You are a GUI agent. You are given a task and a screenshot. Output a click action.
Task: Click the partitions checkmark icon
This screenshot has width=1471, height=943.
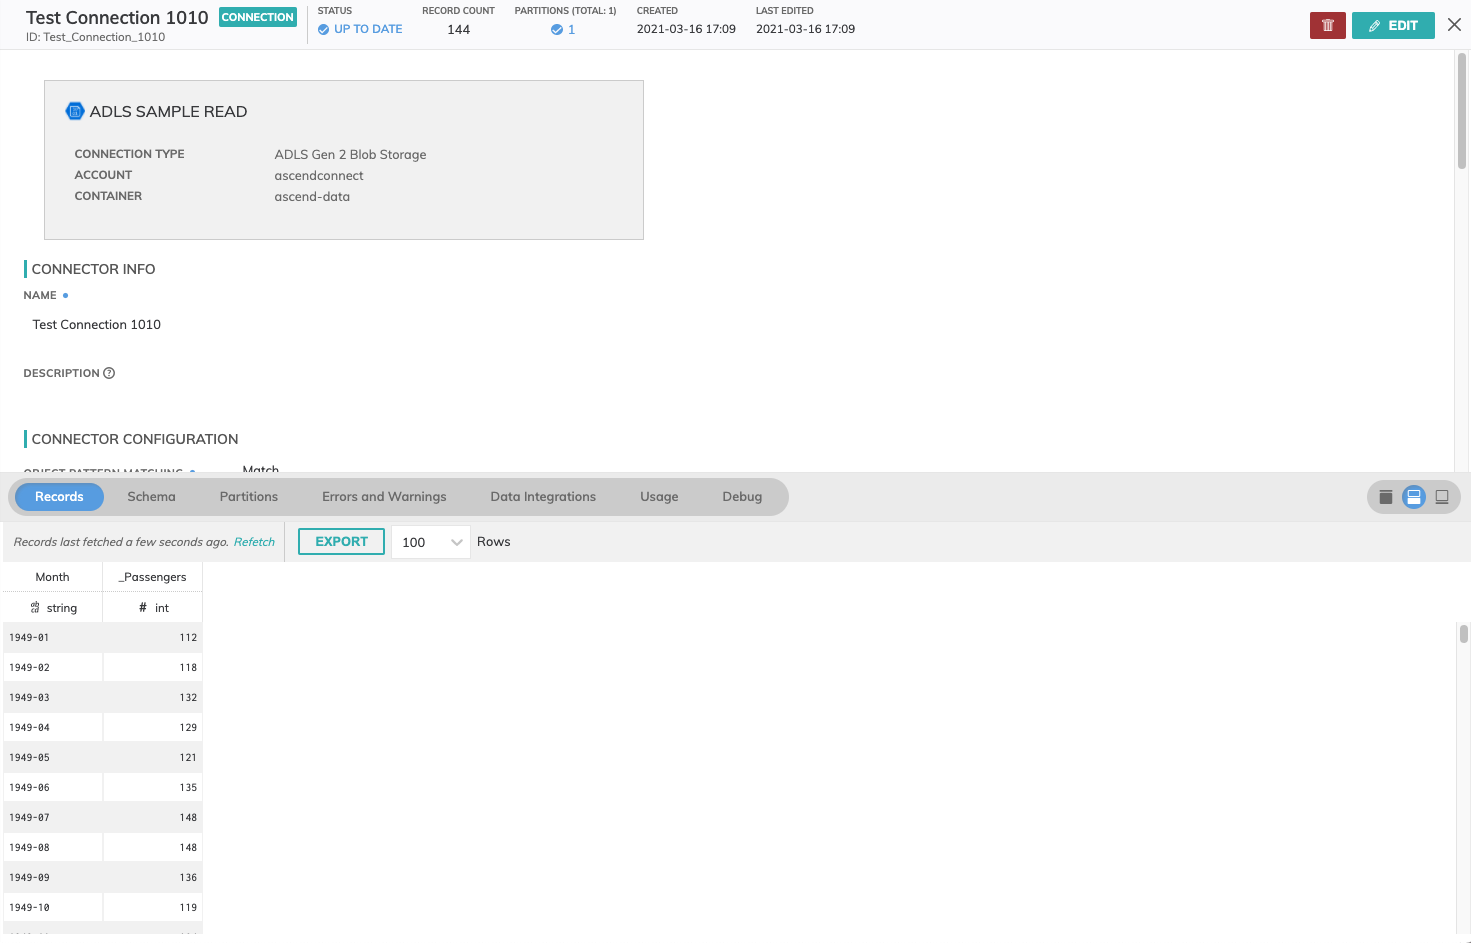[557, 30]
